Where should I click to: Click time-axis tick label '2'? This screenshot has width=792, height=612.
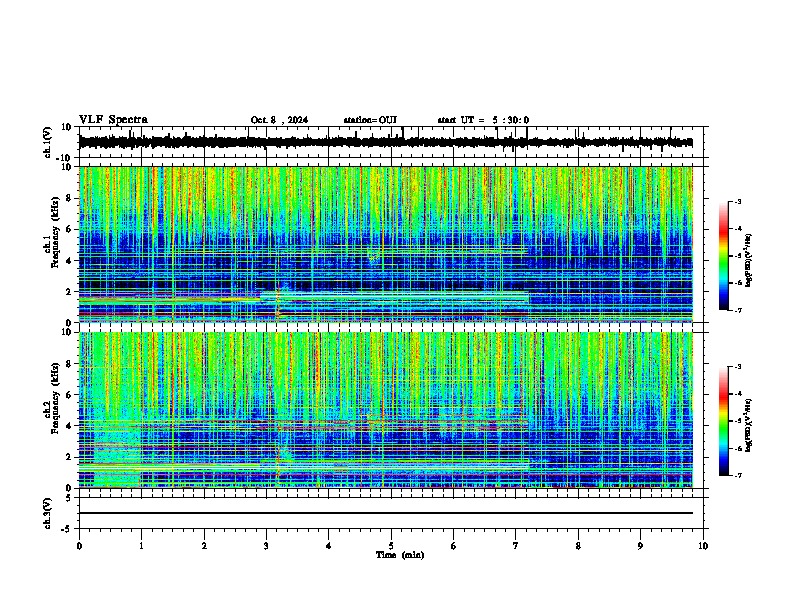pyautogui.click(x=204, y=546)
